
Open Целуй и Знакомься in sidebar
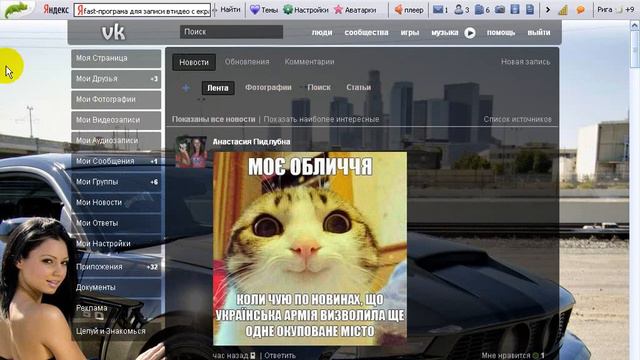click(116, 331)
